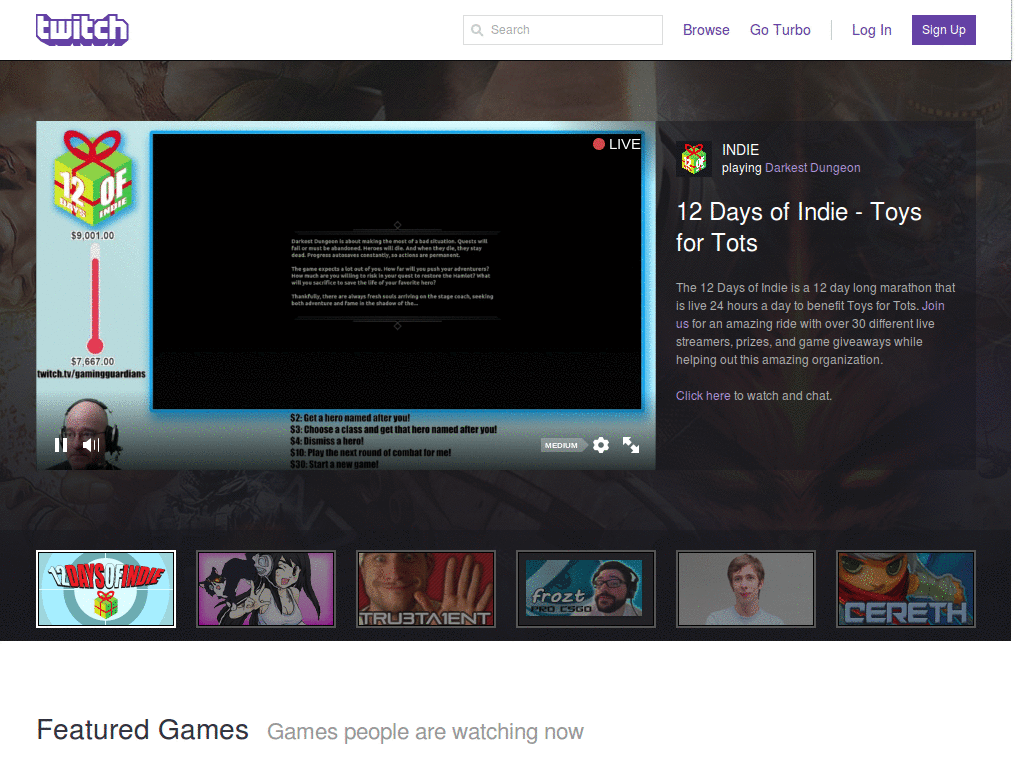Click the 12 Days of Indie gift box logo in video
This screenshot has width=1024, height=768.
click(93, 178)
